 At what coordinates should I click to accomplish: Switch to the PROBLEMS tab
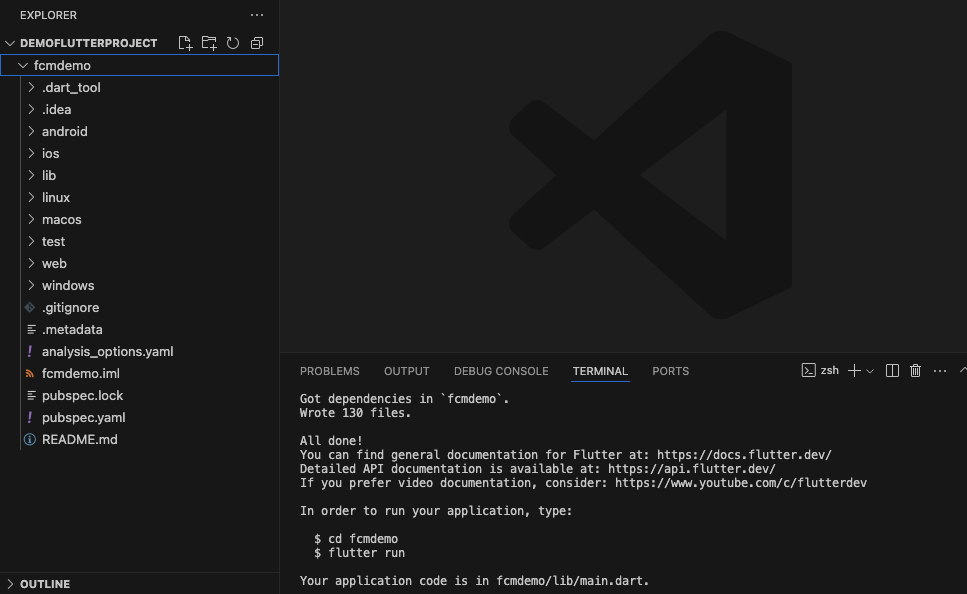coord(329,371)
